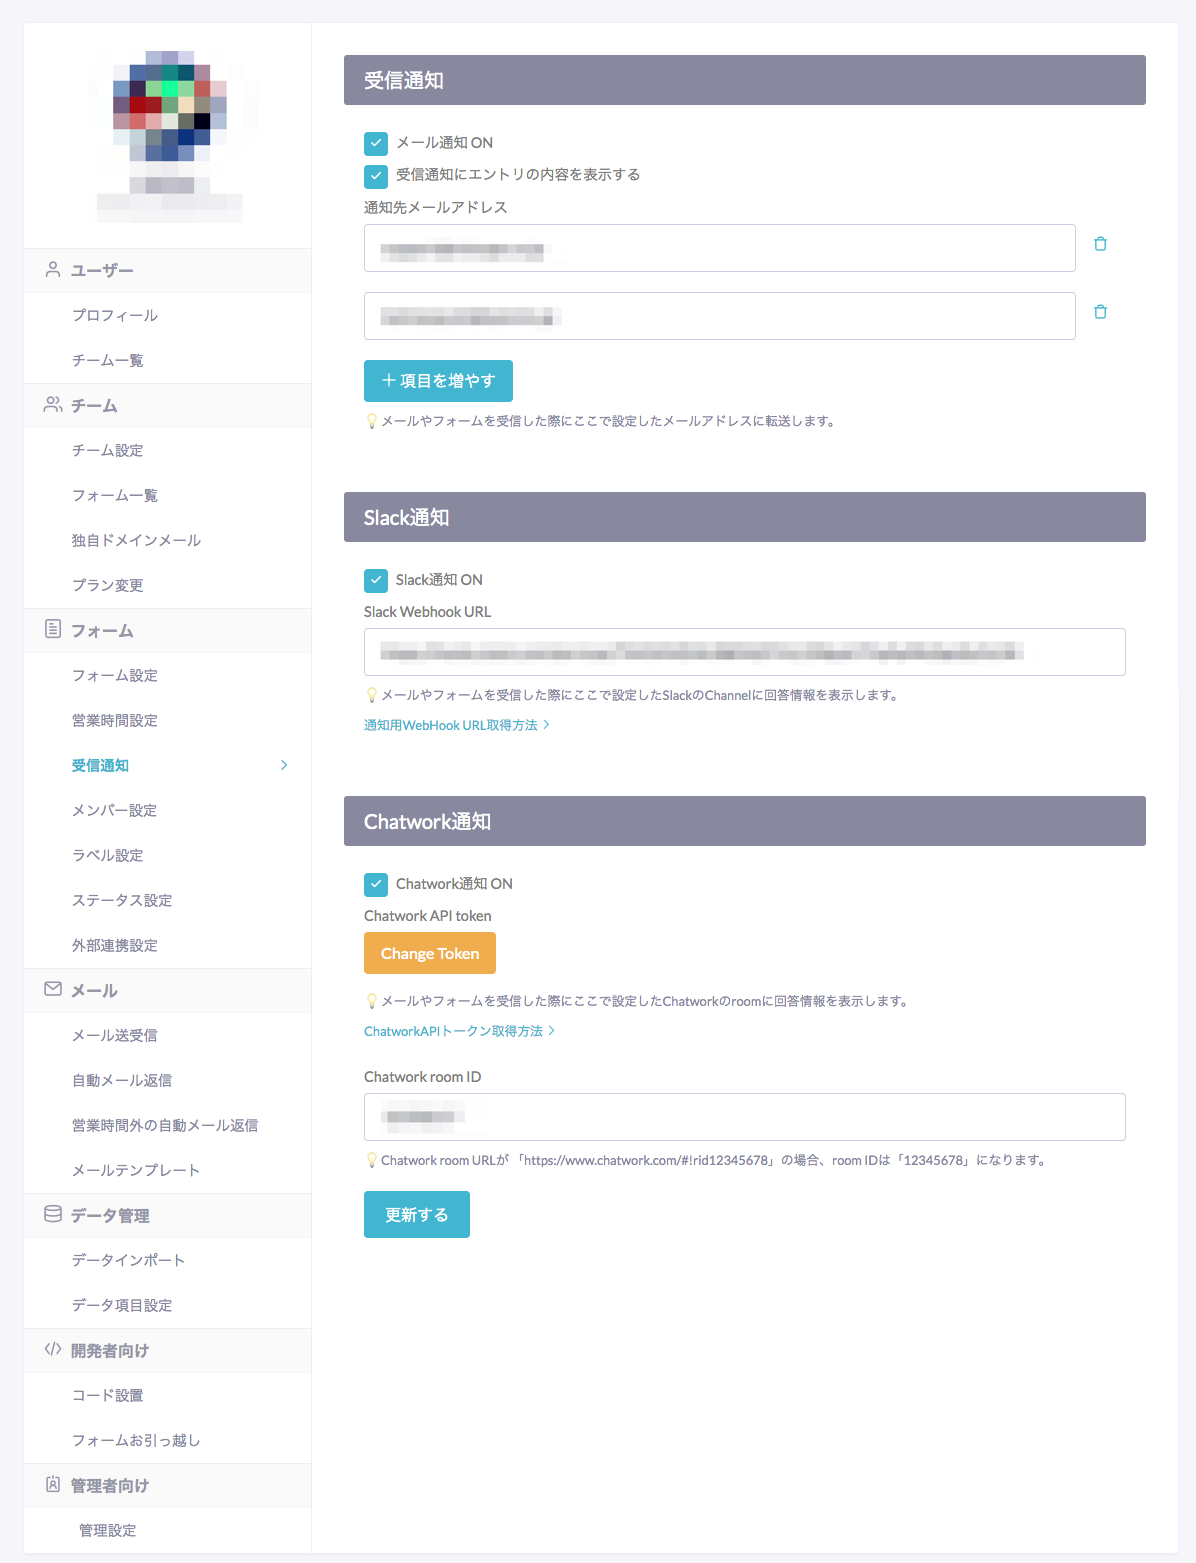Click the ユーザー person icon in sidebar
1196x1563 pixels.
pyautogui.click(x=53, y=270)
